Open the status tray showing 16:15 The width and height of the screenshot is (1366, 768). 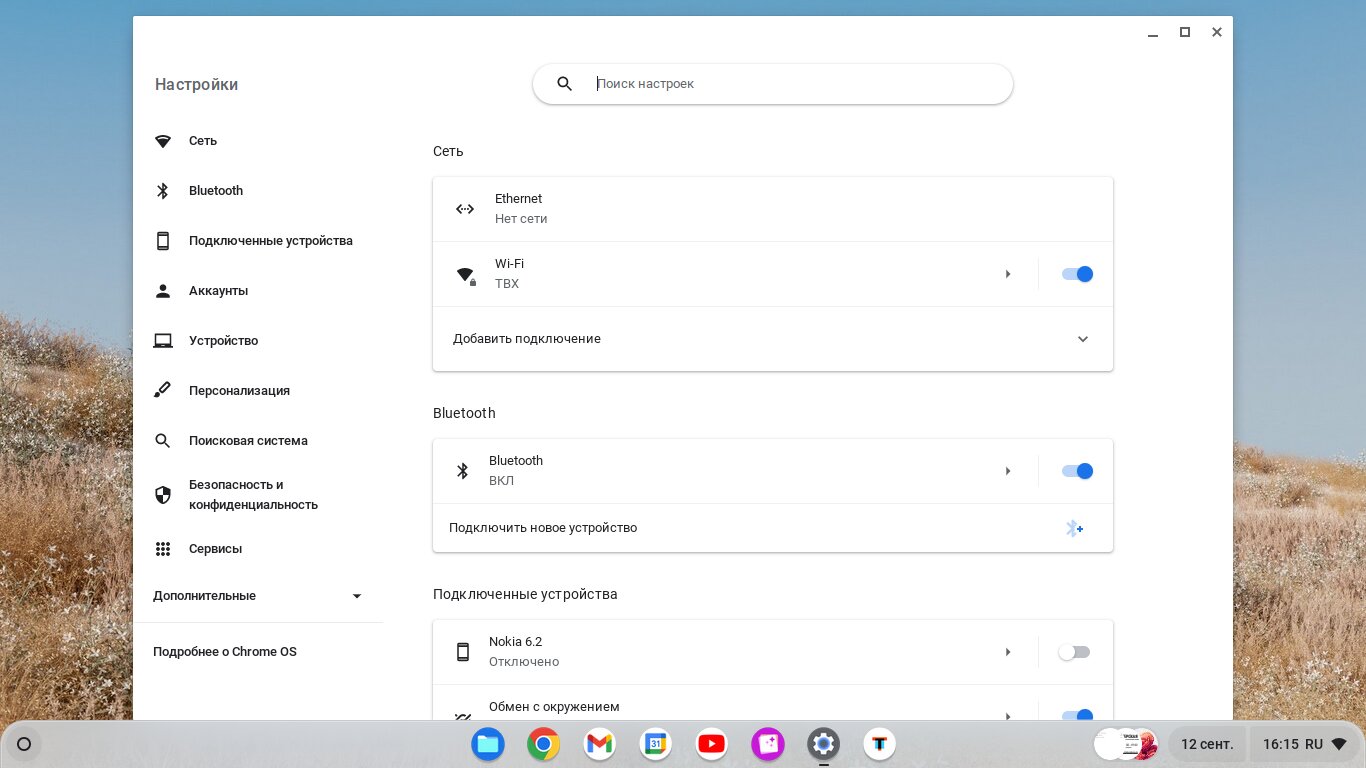coord(1304,744)
